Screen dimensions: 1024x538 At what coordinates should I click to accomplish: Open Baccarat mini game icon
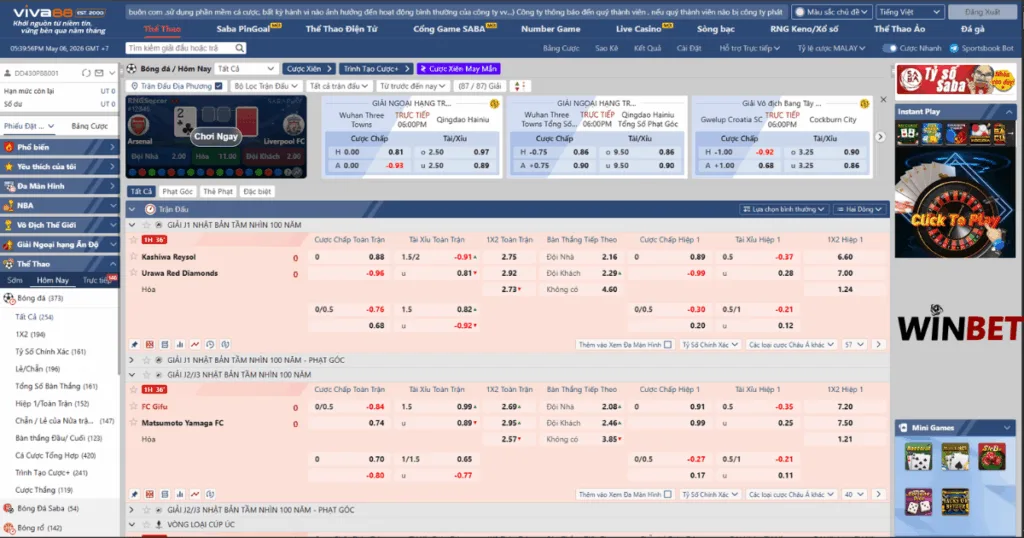(x=918, y=456)
